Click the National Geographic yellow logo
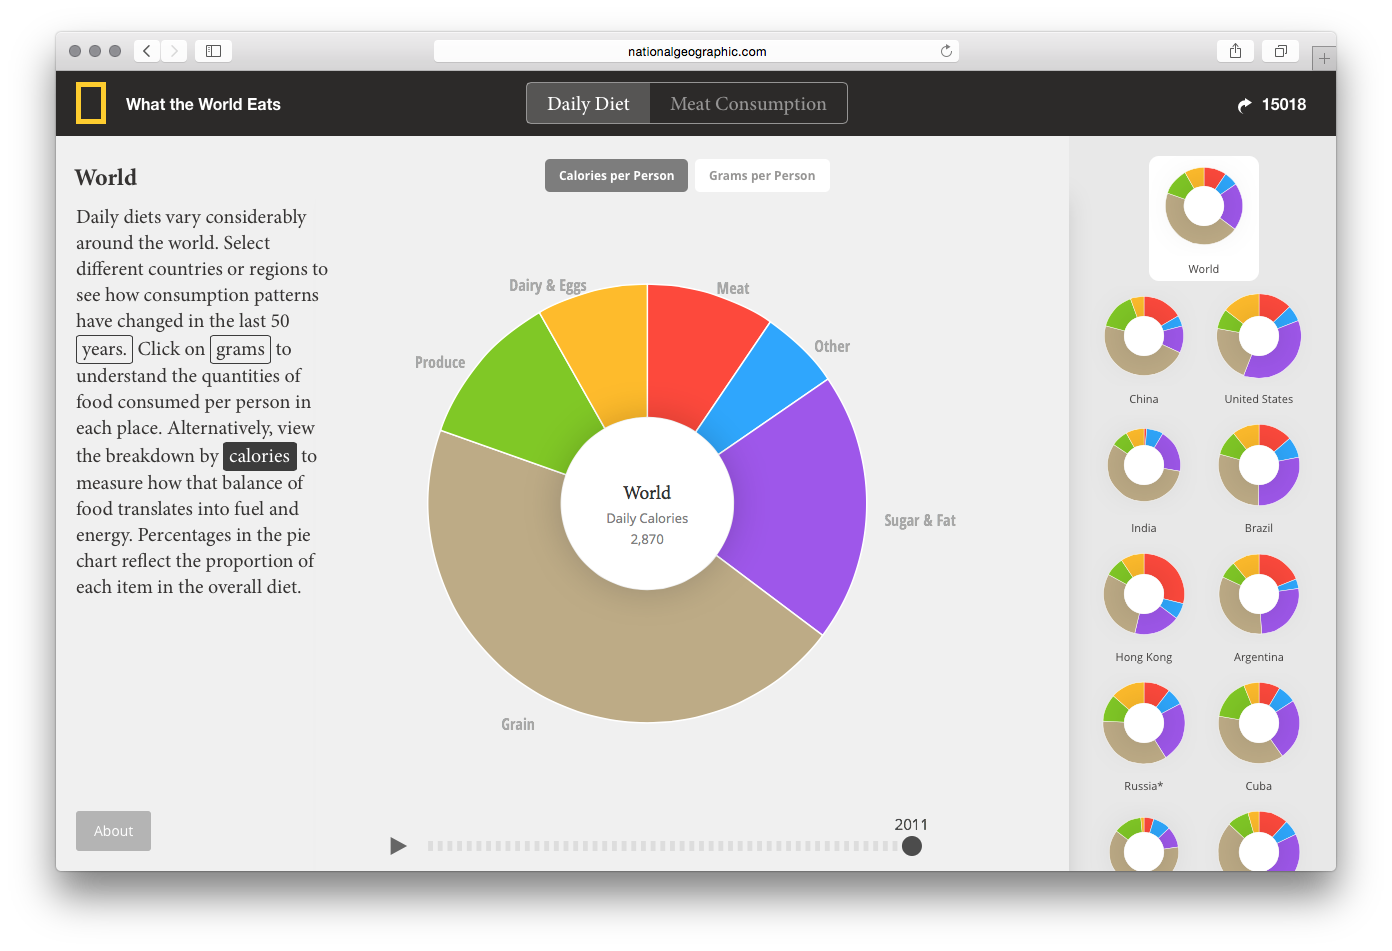1392x951 pixels. (x=91, y=104)
